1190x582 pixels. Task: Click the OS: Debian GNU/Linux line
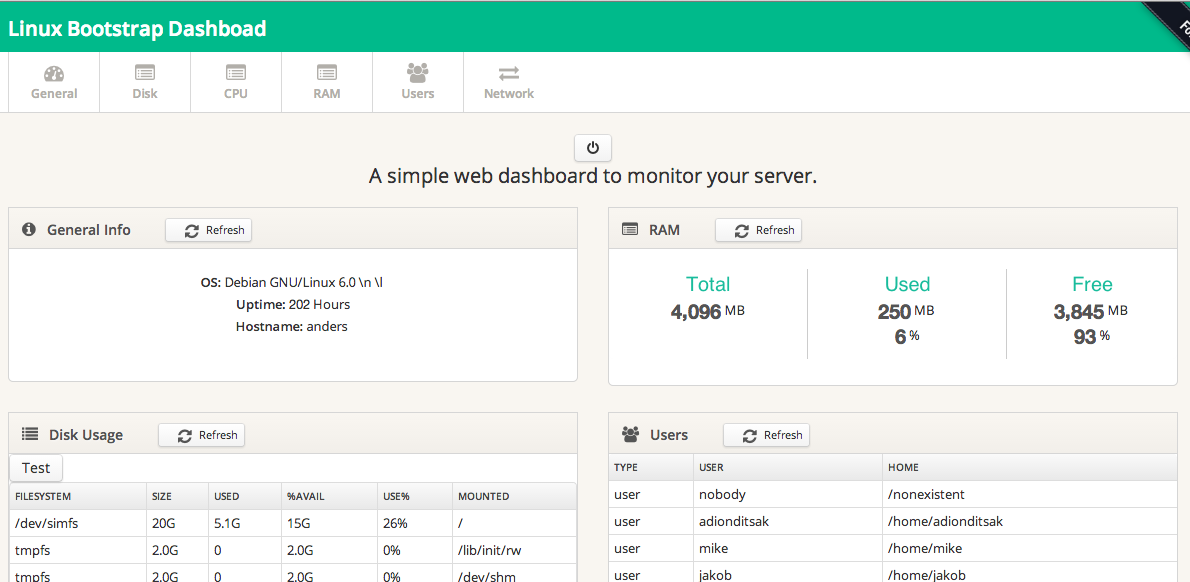pos(292,282)
